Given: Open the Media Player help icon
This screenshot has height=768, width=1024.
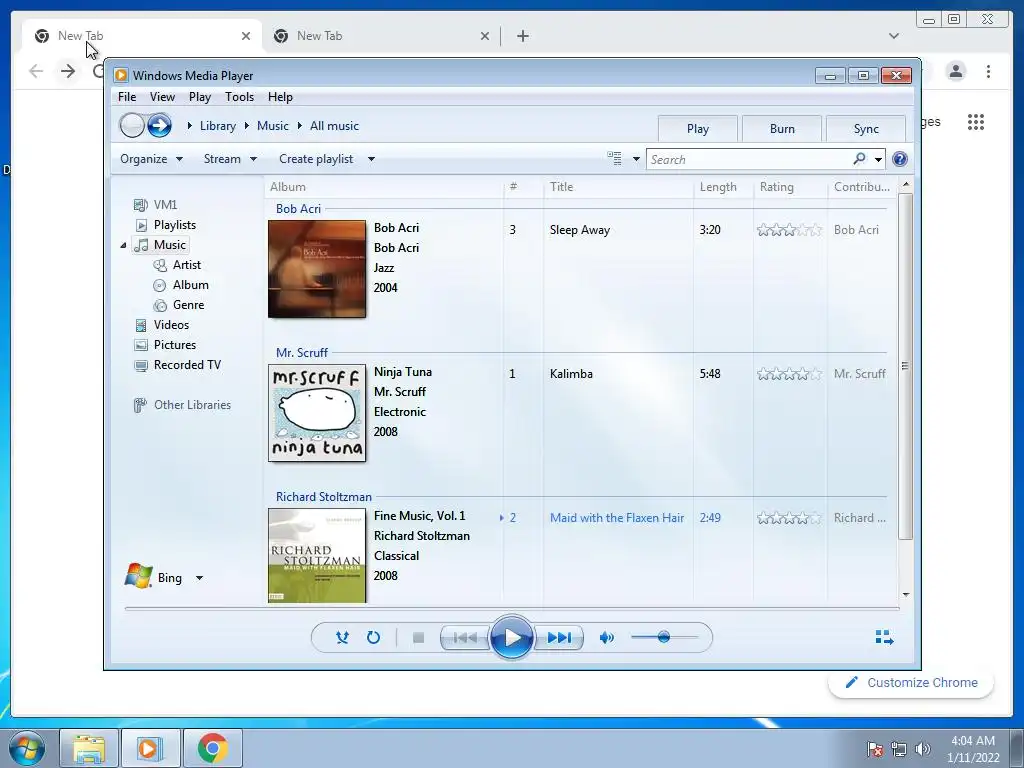Looking at the screenshot, I should click(900, 159).
